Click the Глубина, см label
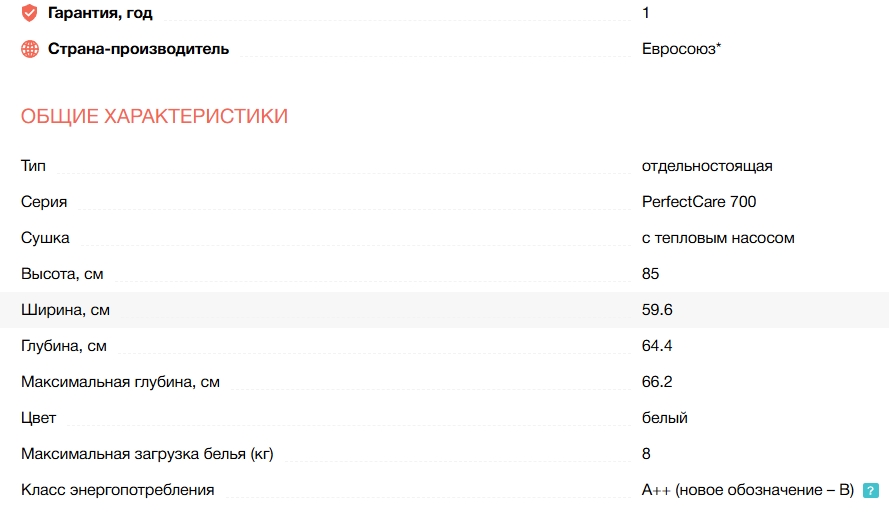Image resolution: width=889 pixels, height=523 pixels. click(x=64, y=346)
